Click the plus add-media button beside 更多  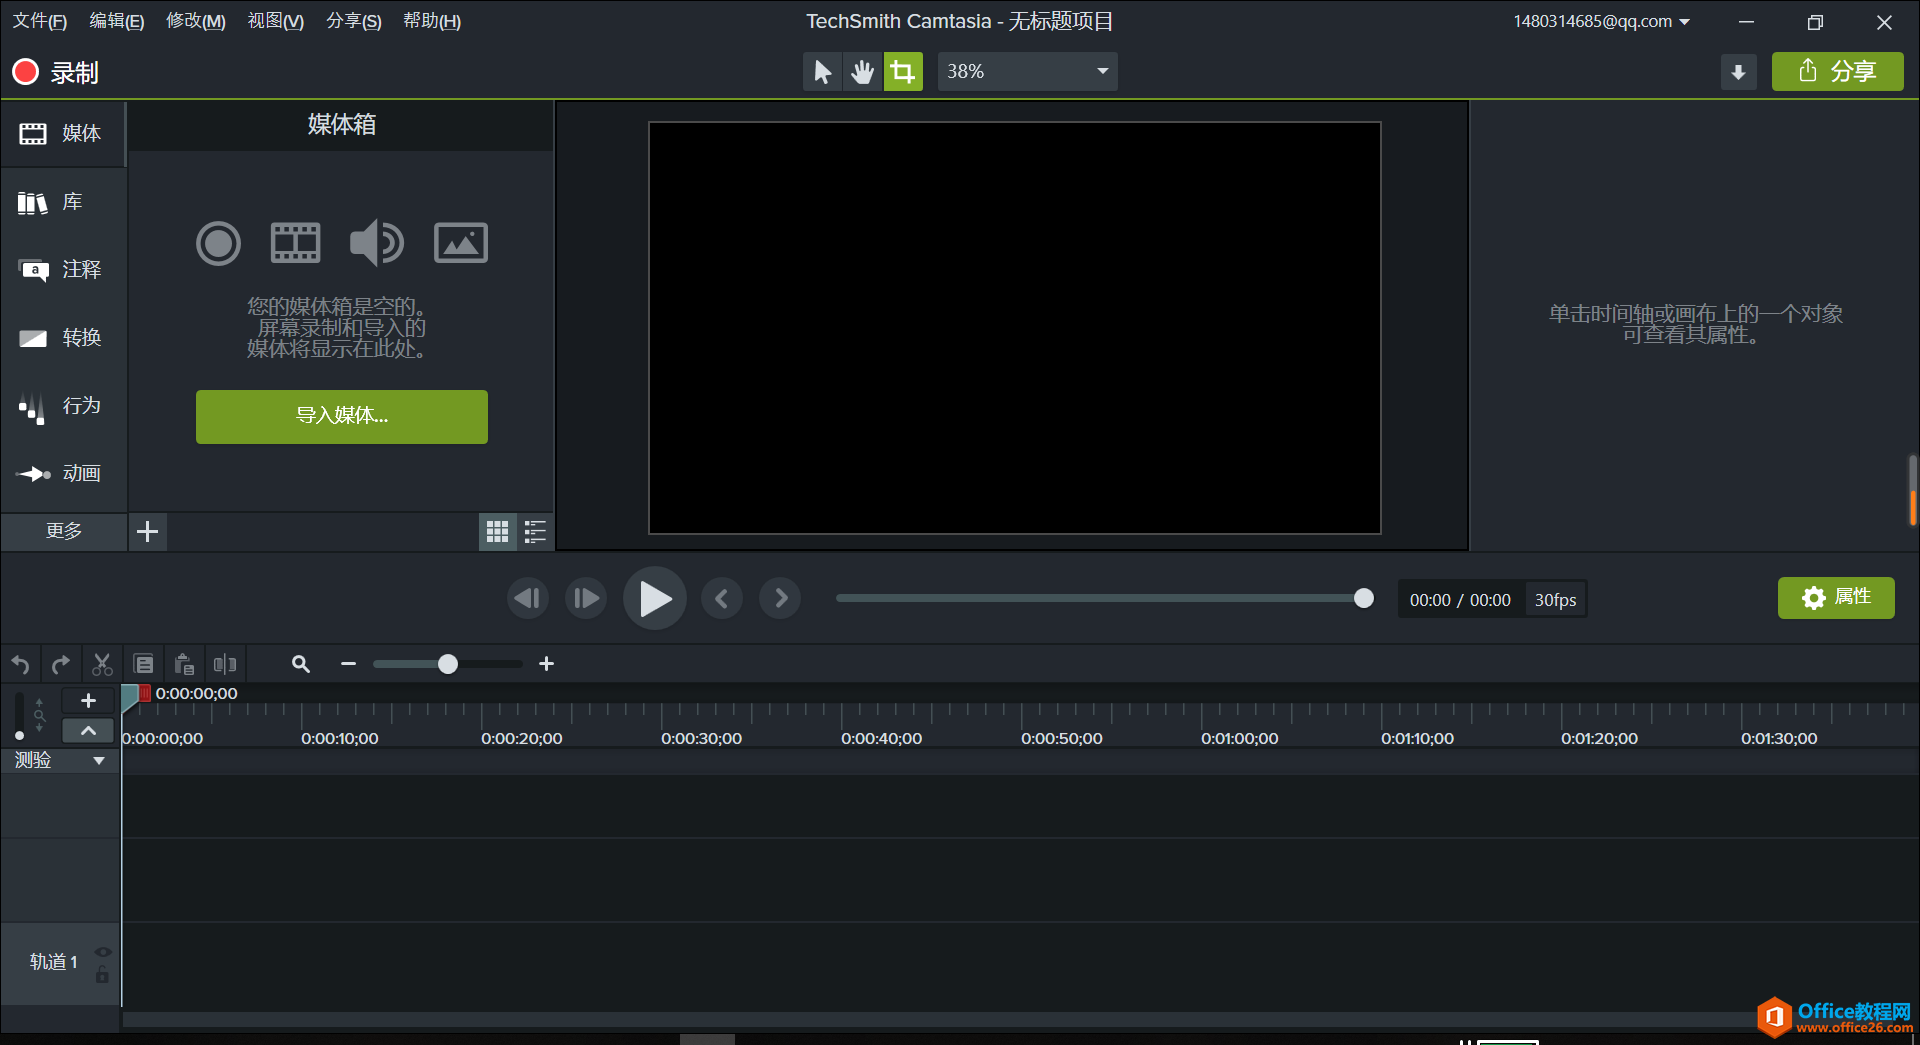click(148, 531)
